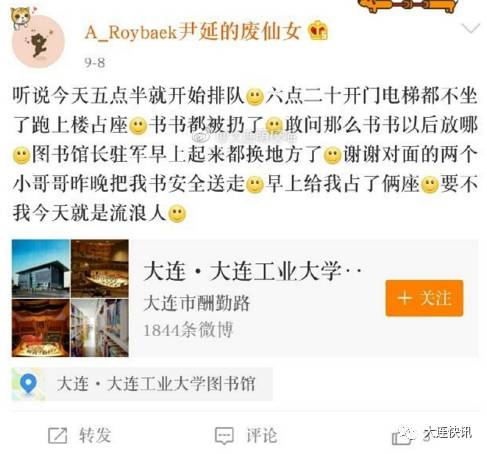The image size is (487, 454).
Task: Tap the 大连市酬勤路 address line
Action: [x=197, y=303]
